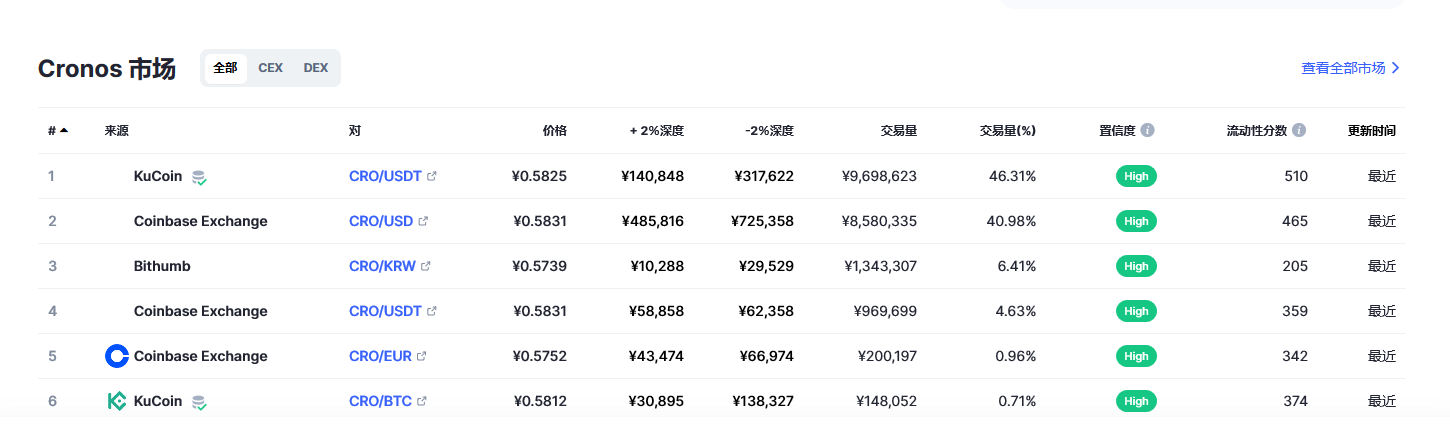
Task: Sort by the 流动性分数 column header
Action: (x=1257, y=130)
